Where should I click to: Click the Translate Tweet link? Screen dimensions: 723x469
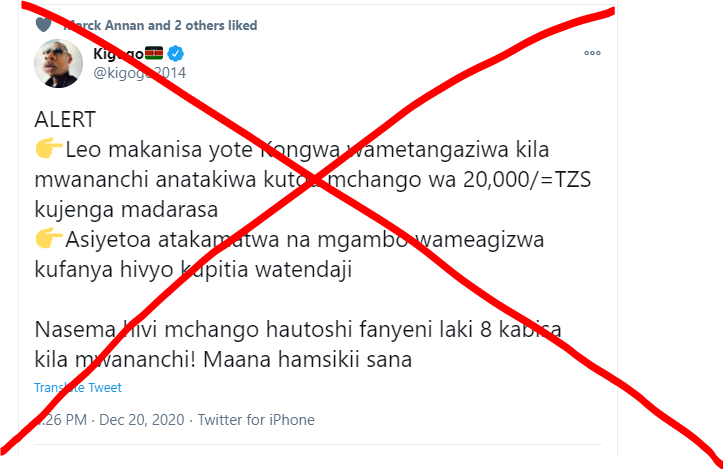click(x=78, y=387)
